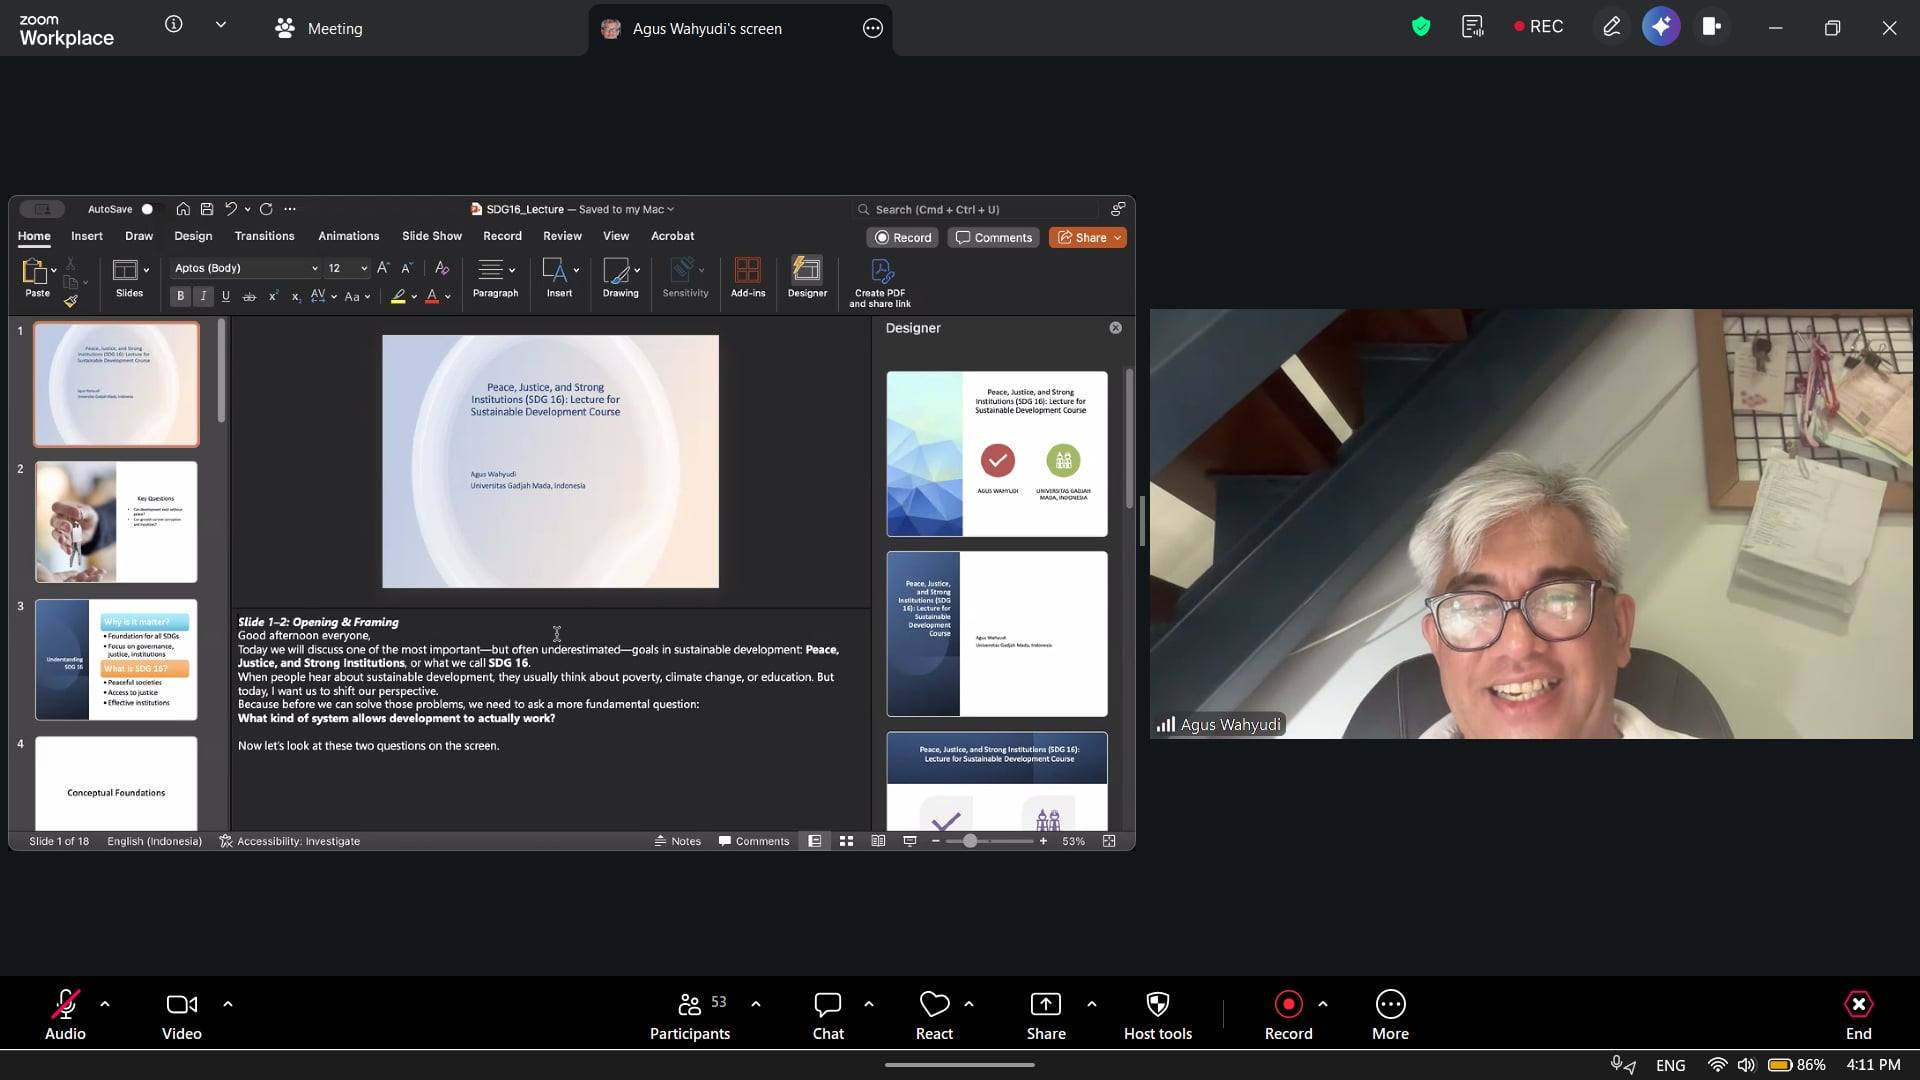Select Agus Wahyudi's screen tab

pyautogui.click(x=706, y=28)
